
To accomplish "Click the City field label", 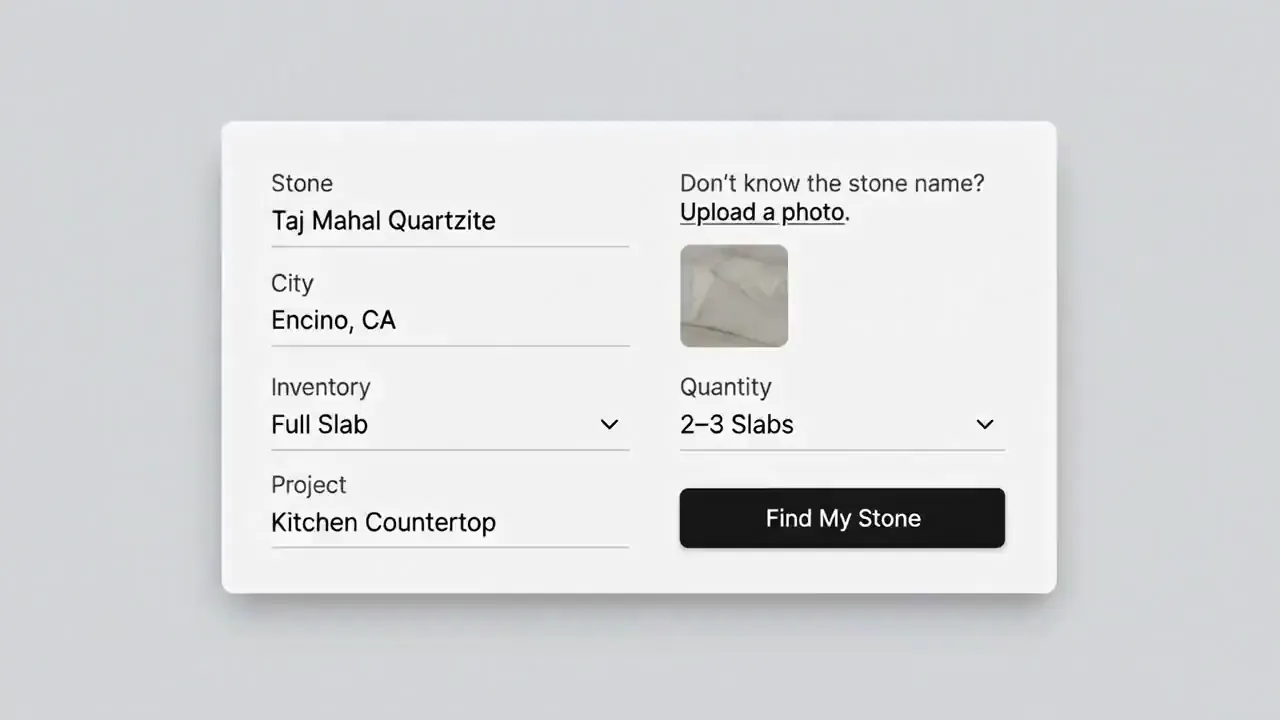I will 292,283.
